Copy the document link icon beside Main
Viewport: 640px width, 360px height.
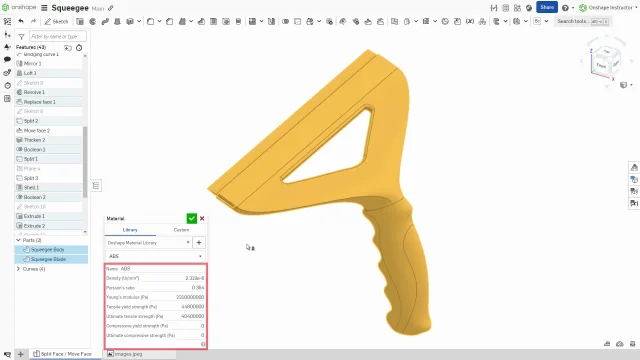click(x=111, y=8)
